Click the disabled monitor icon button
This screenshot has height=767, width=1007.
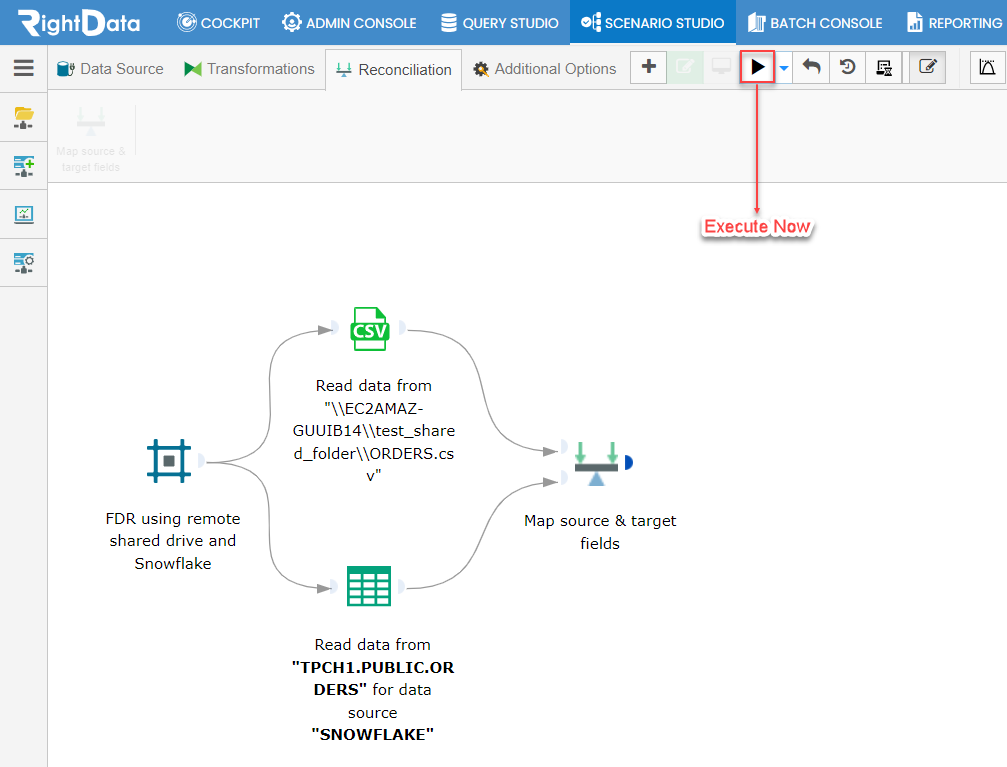[x=721, y=67]
